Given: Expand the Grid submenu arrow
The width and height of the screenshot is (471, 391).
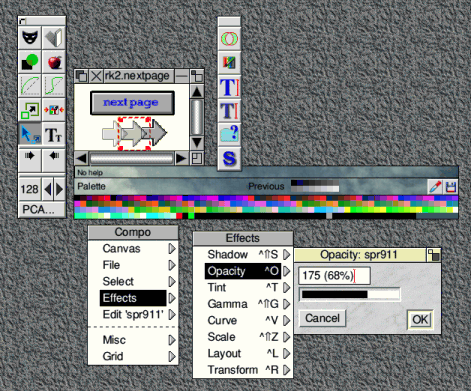Looking at the screenshot, I should [172, 356].
